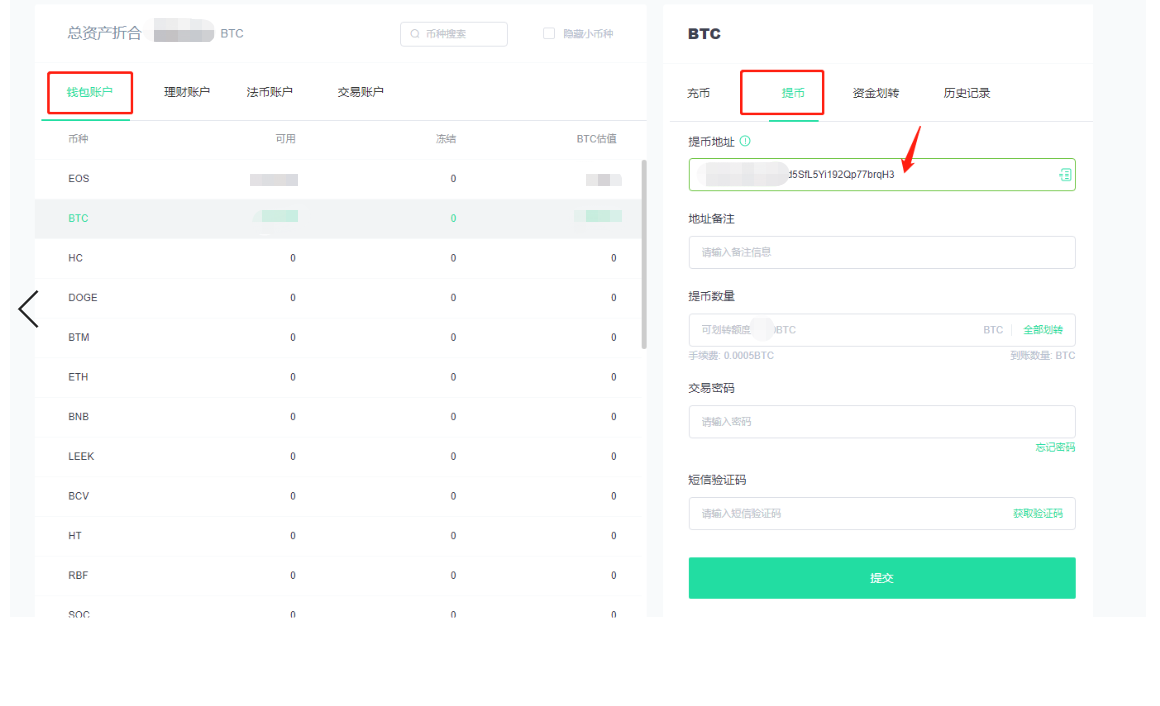Select the BTM coin row
Image resolution: width=1160 pixels, height=706 pixels.
click(337, 337)
